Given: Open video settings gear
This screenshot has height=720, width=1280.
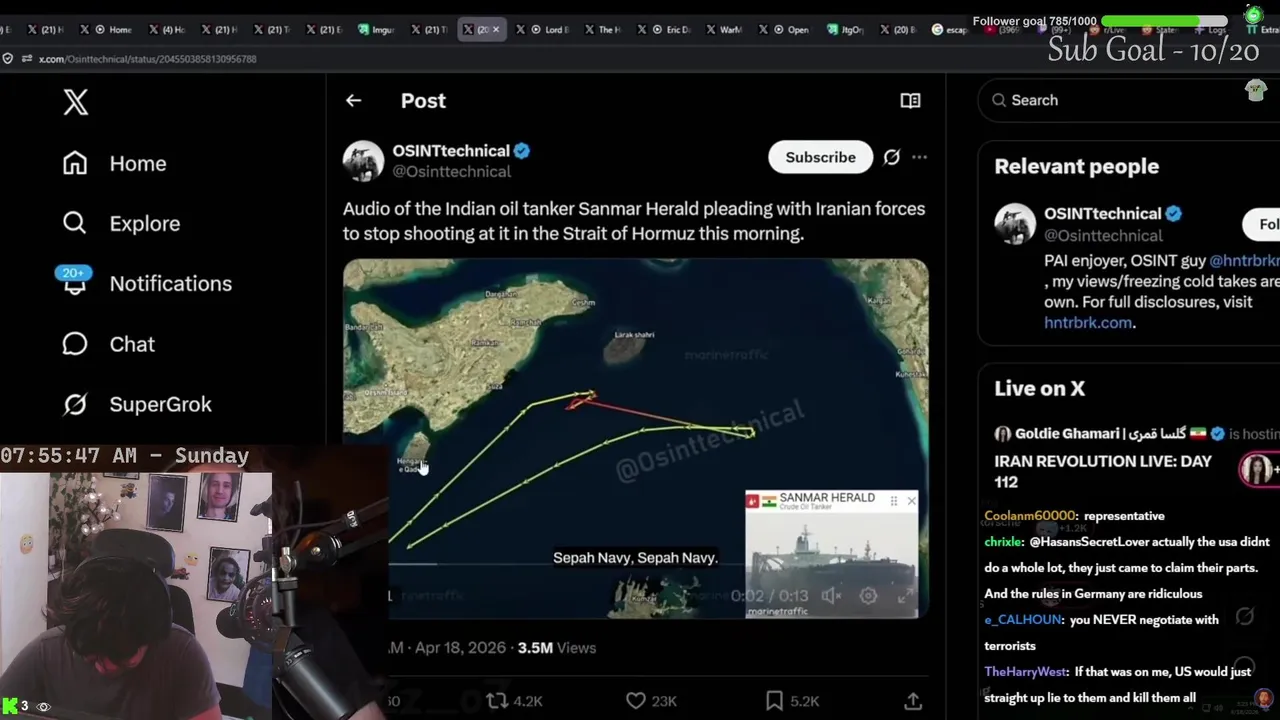Looking at the screenshot, I should pos(868,596).
